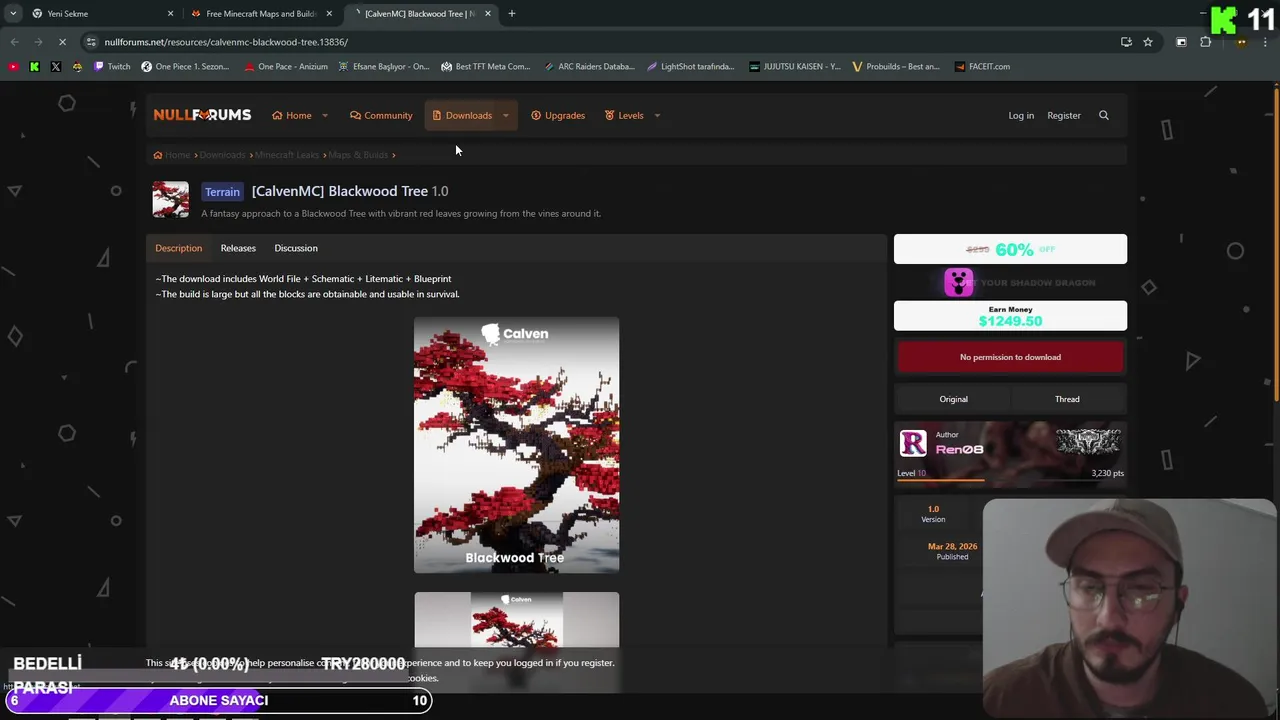The height and width of the screenshot is (720, 1280).
Task: Open the large Blackwood Tree image
Action: [x=516, y=445]
